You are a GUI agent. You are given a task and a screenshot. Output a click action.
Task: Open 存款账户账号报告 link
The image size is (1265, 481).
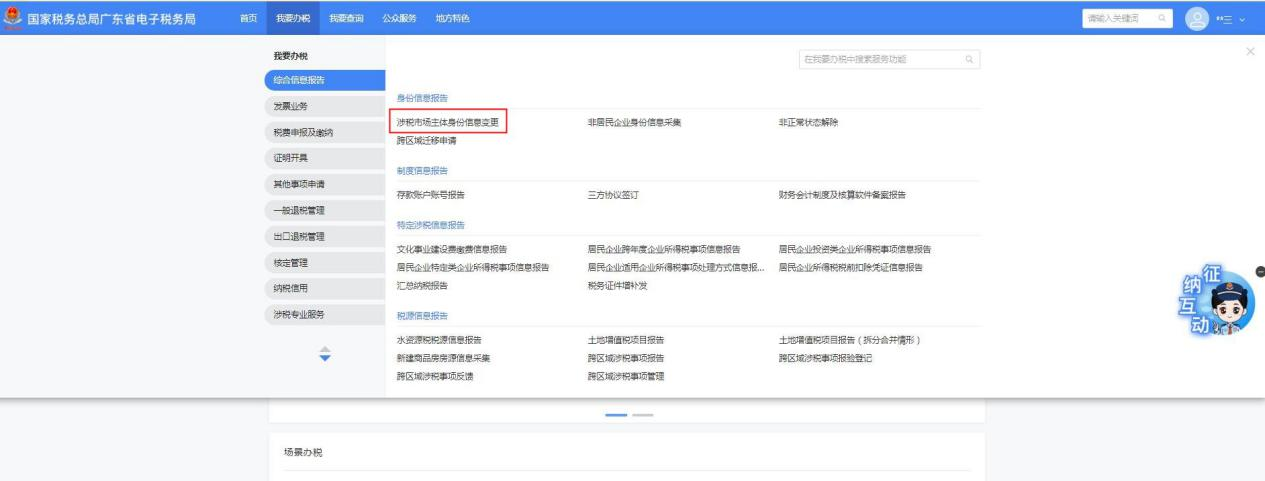coord(431,195)
